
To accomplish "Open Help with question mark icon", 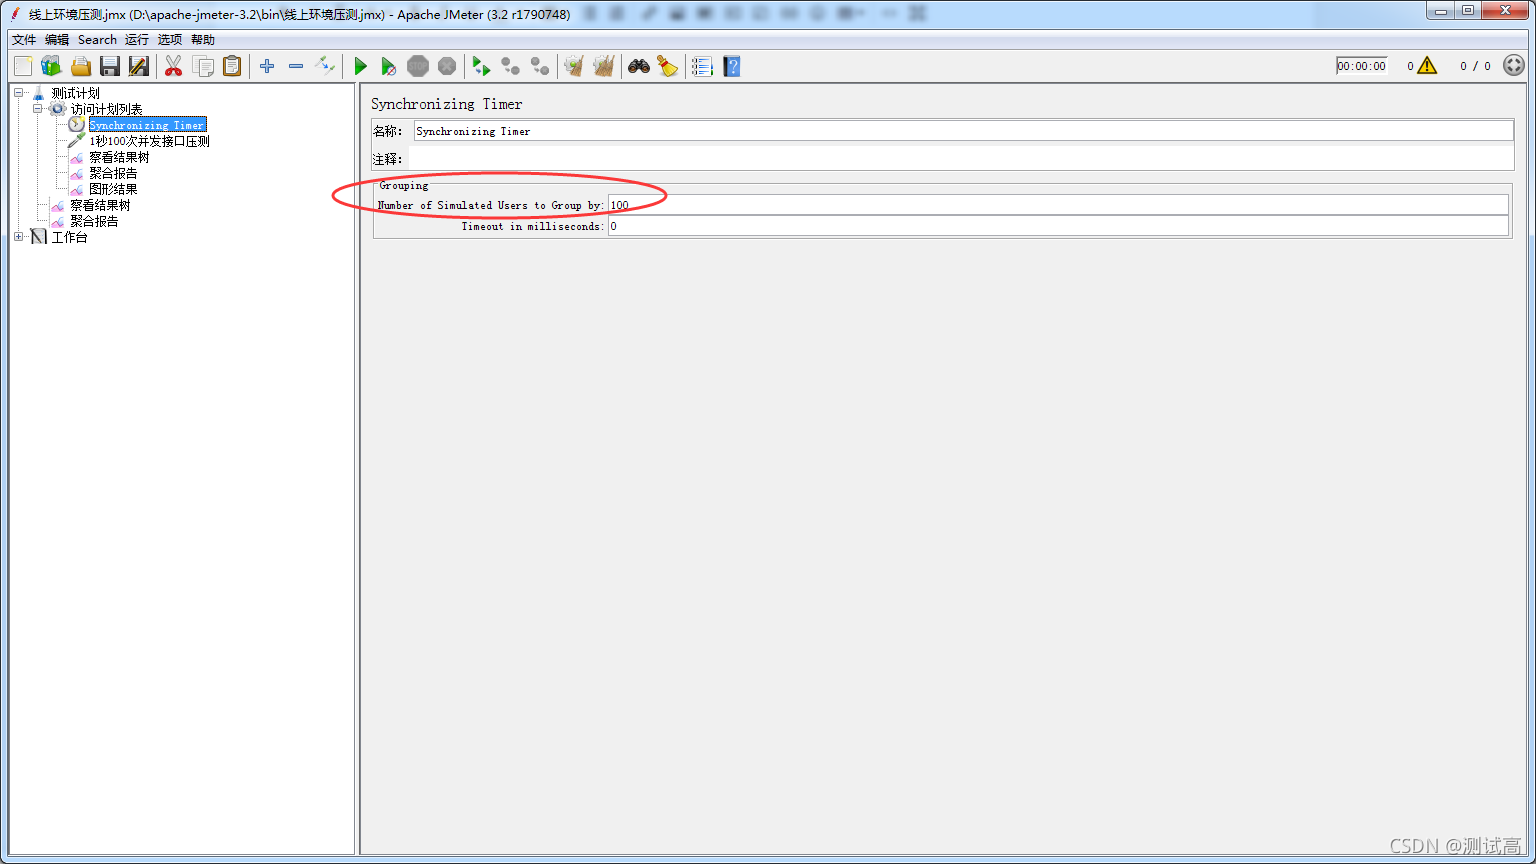I will pos(732,66).
